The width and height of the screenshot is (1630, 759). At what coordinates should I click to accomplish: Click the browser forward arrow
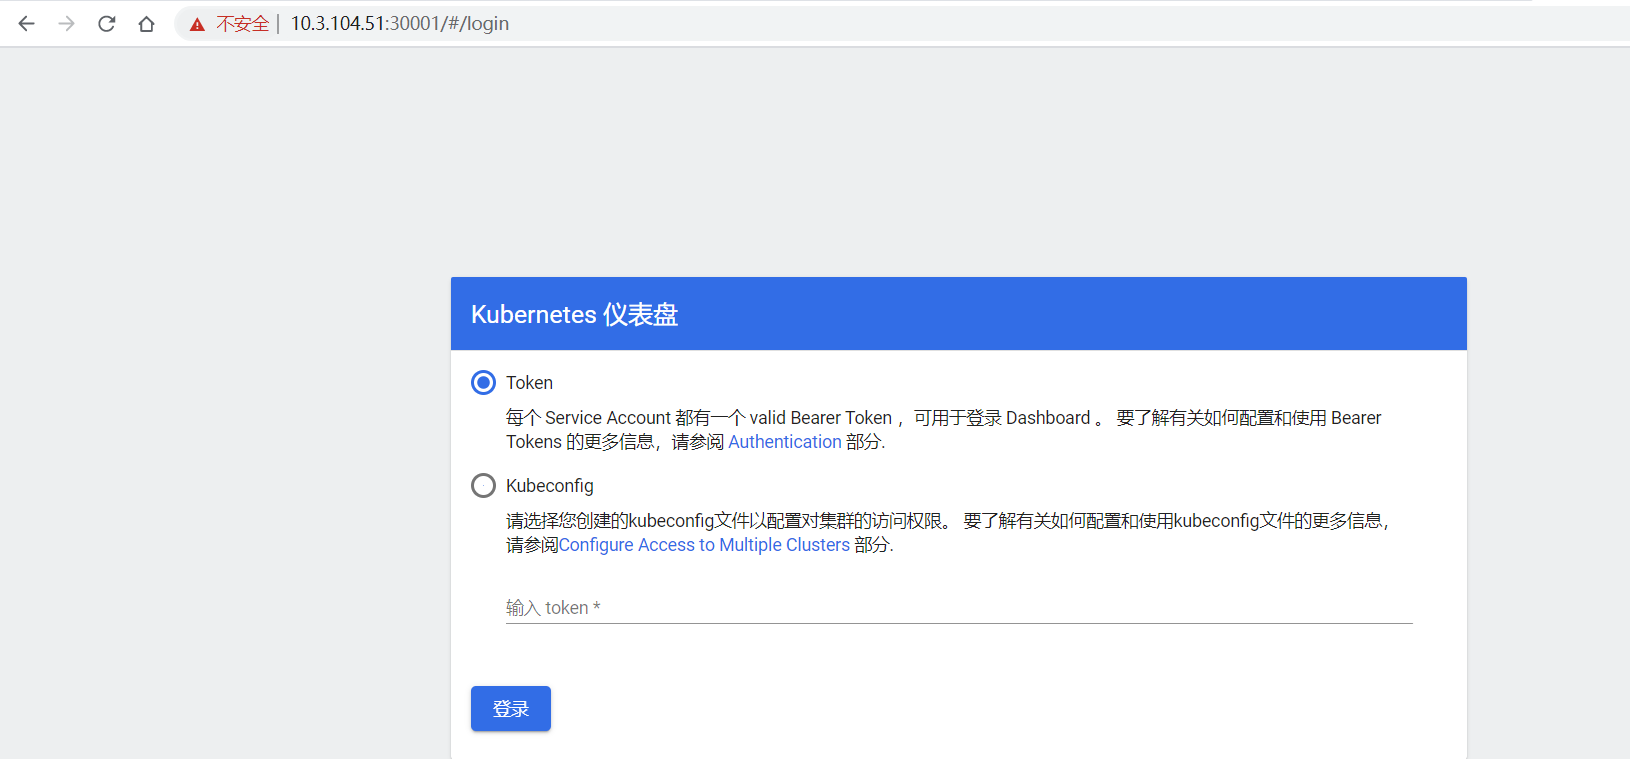tap(67, 23)
